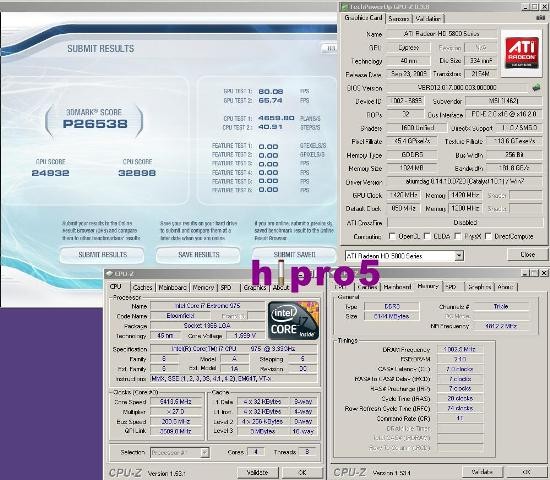Screen dimensions: 550x480
Task: Click the CPU score value 32898
Action: [137, 173]
